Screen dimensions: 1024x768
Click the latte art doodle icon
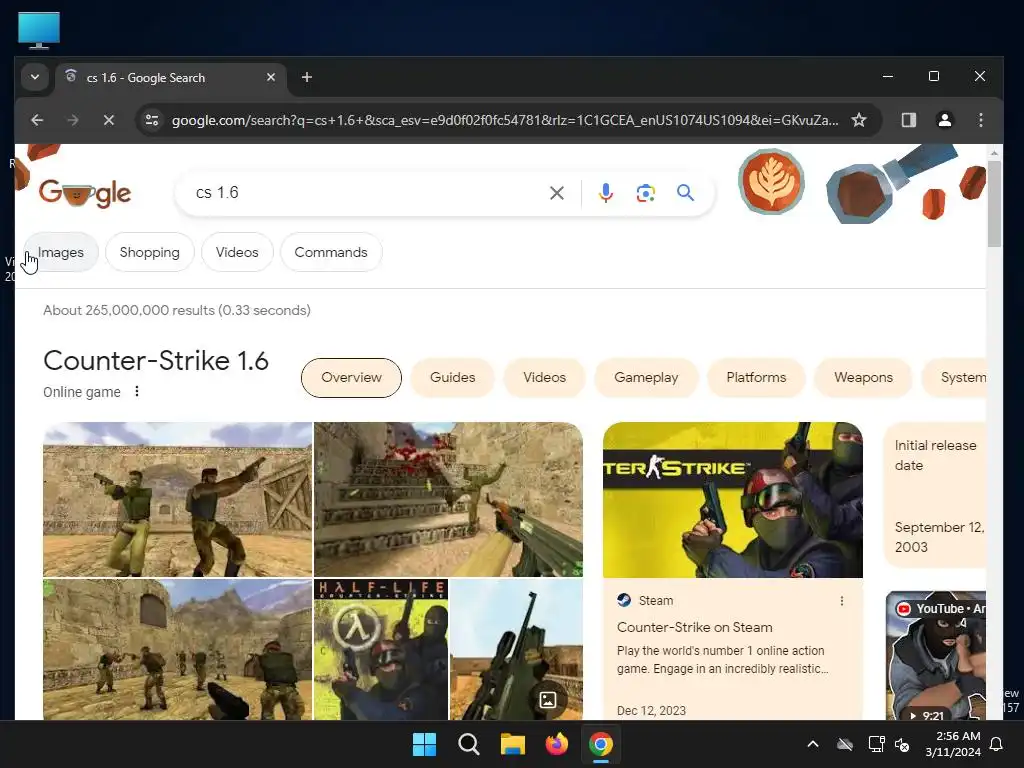tap(771, 182)
